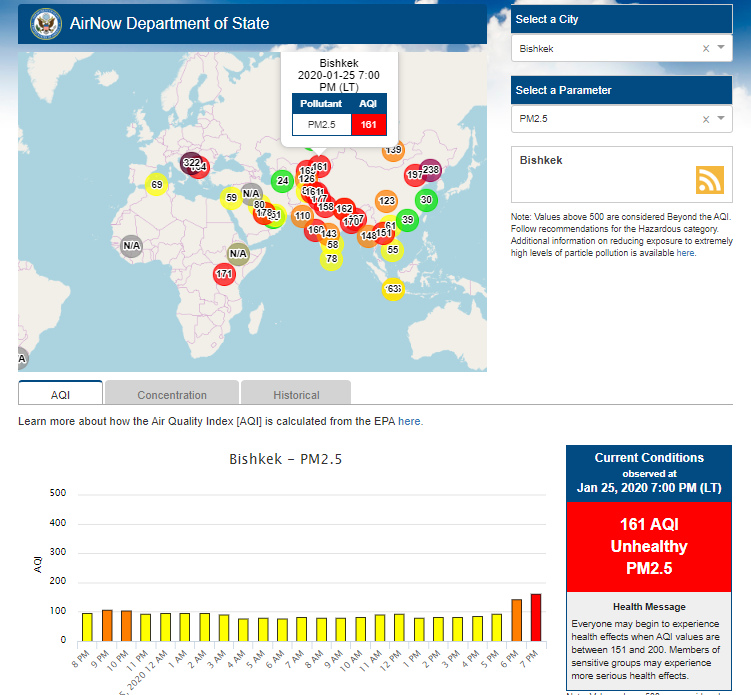Click the dark maroon 322 map marker
The image size is (751, 695).
coord(190,163)
